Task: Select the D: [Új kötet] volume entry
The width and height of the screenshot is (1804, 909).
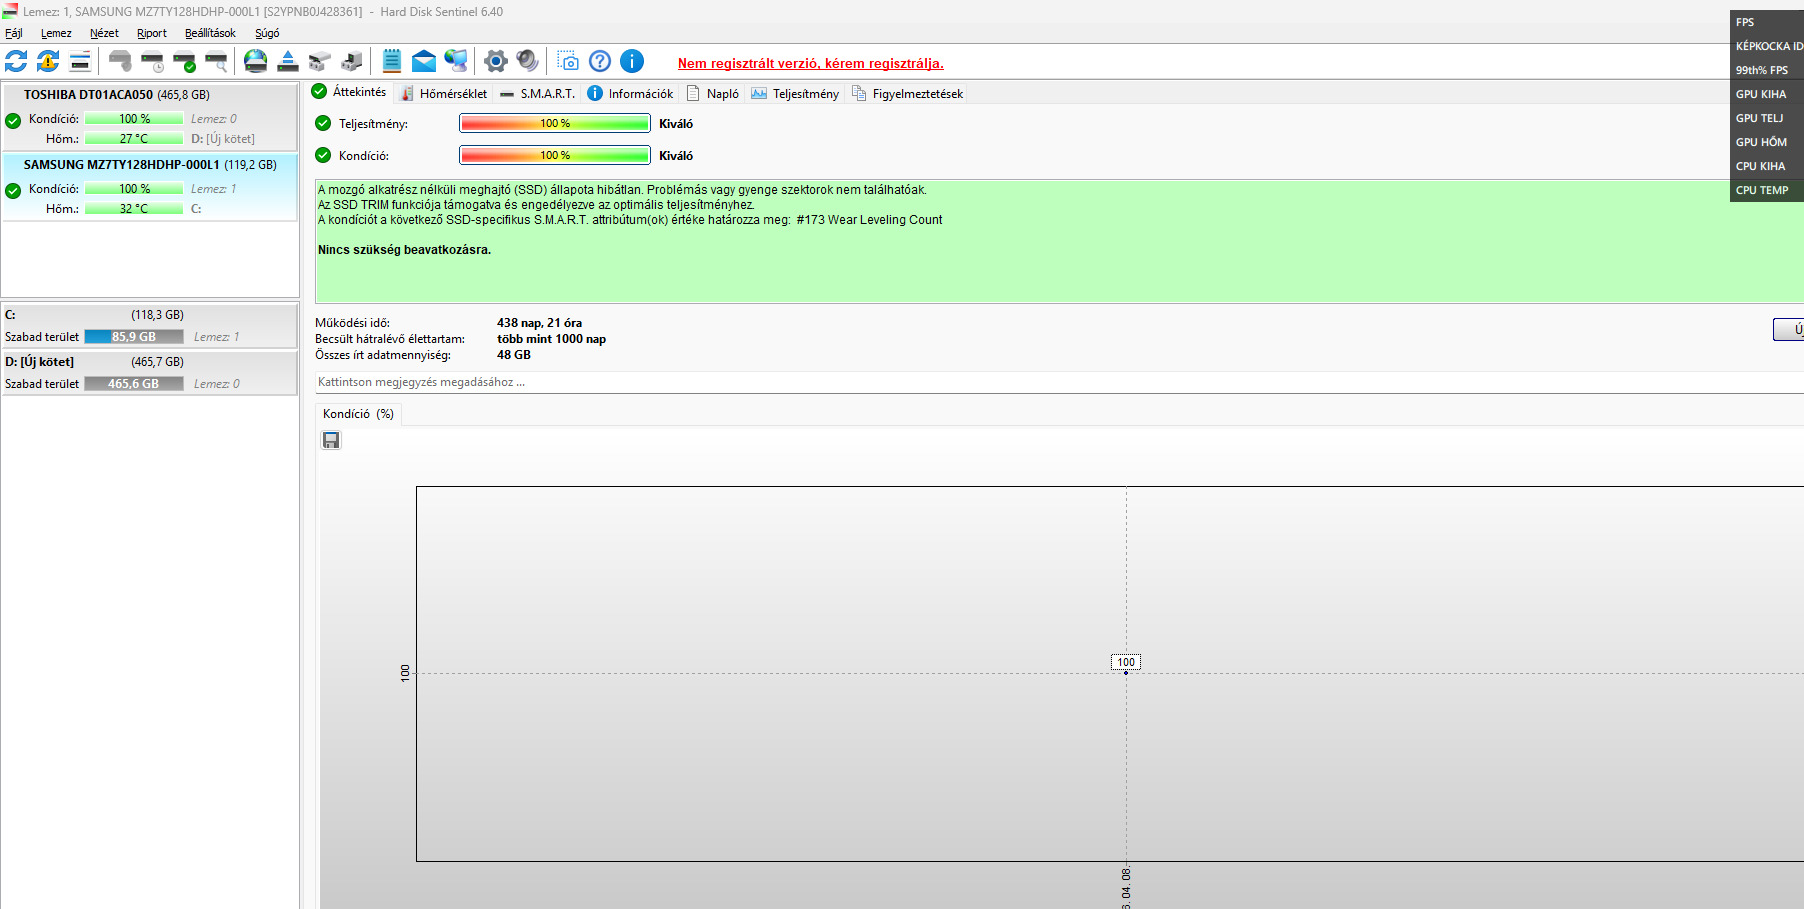Action: [150, 373]
